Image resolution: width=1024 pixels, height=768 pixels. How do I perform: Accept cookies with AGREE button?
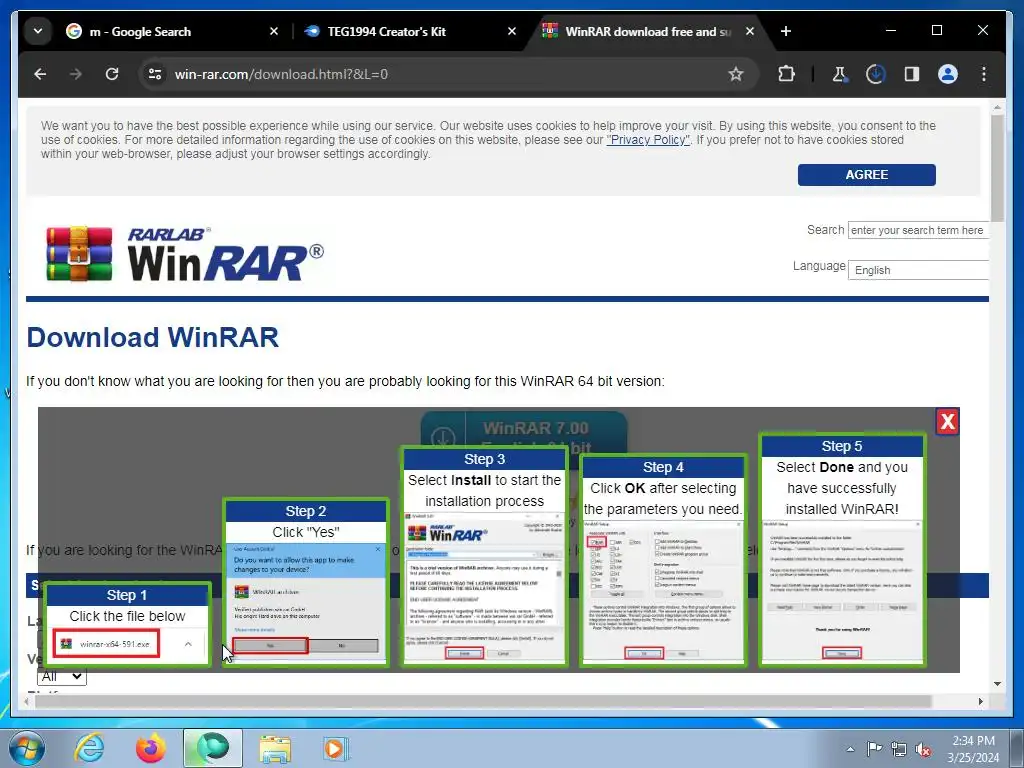[867, 175]
